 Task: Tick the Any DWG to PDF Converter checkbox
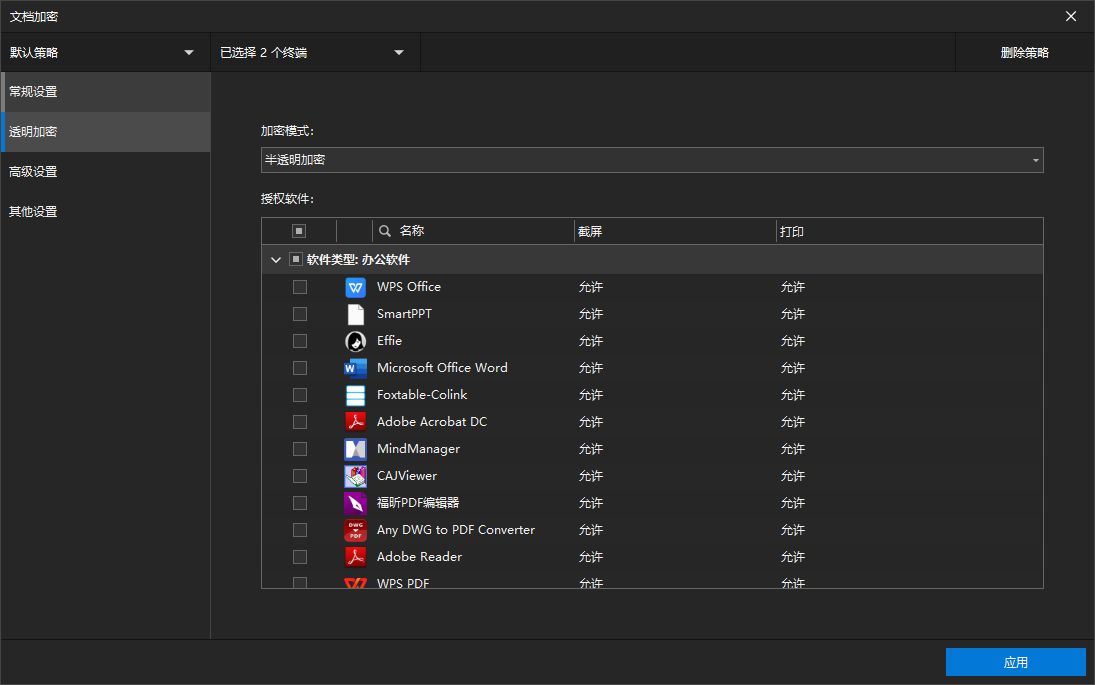click(300, 530)
